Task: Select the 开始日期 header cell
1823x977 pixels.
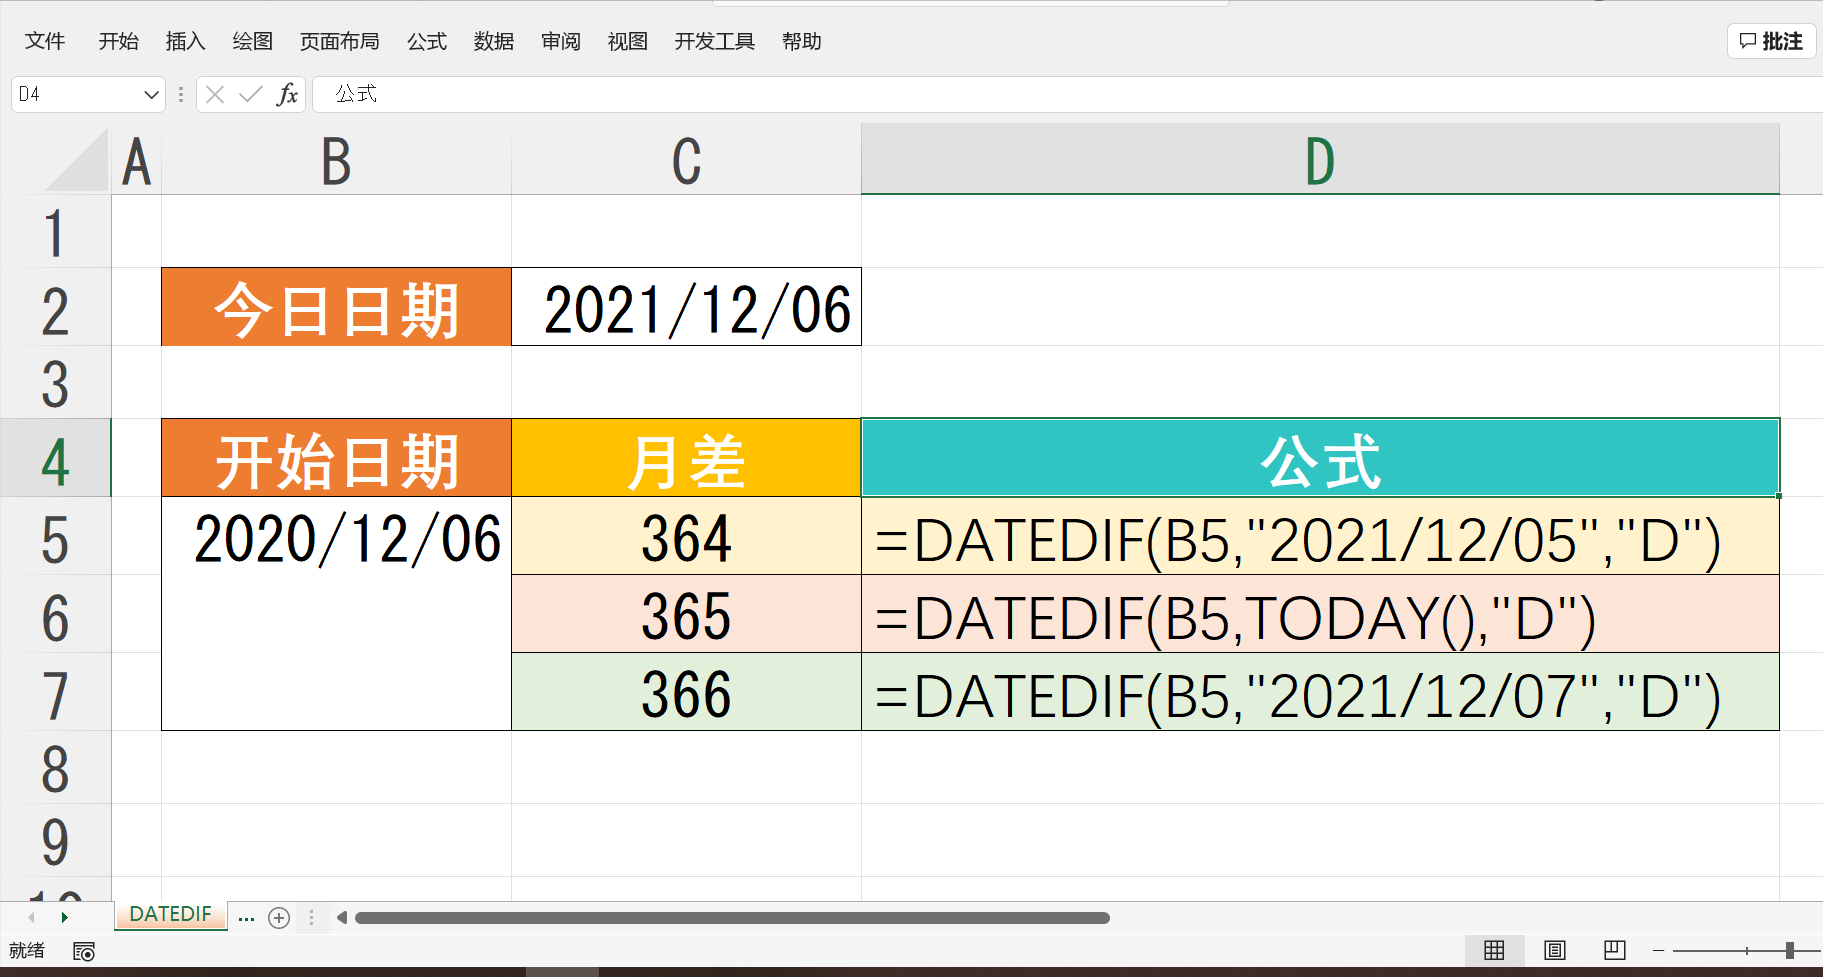Action: tap(336, 458)
